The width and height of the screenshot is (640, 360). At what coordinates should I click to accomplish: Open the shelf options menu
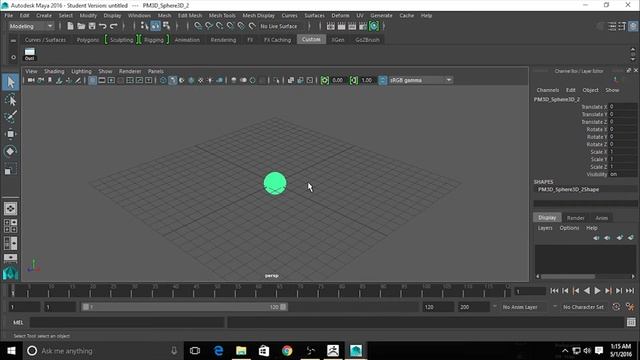point(13,57)
